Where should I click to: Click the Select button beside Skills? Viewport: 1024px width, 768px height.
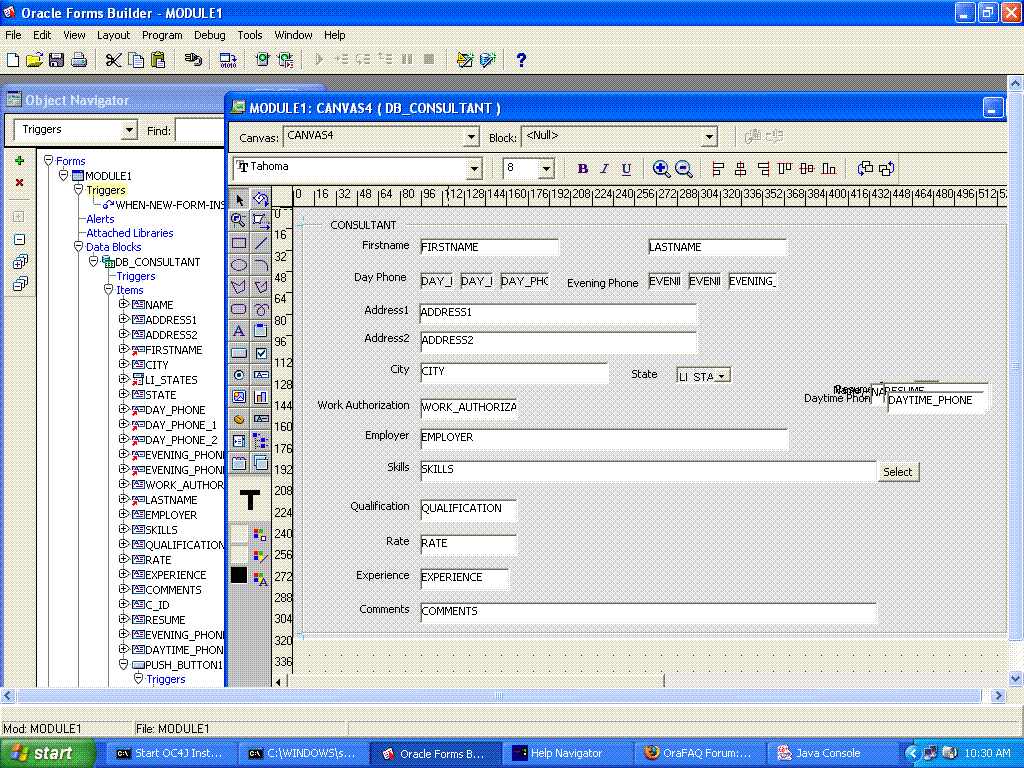897,472
